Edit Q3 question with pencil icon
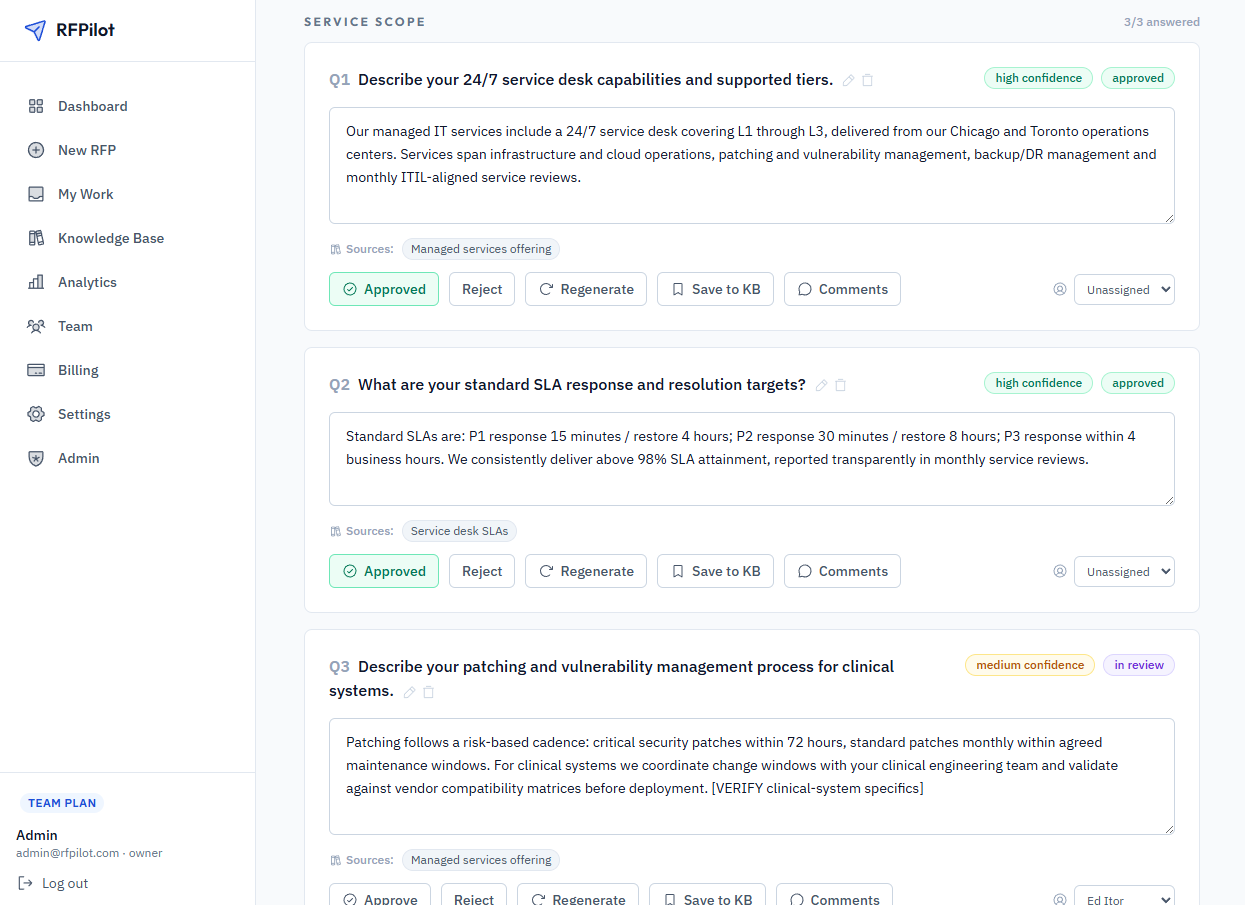 pos(410,692)
